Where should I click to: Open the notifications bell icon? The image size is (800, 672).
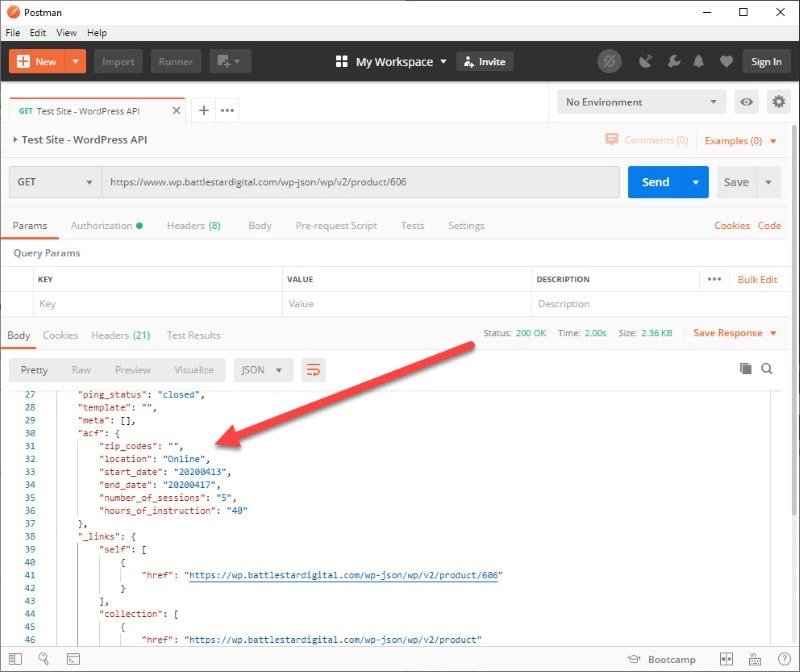point(698,62)
